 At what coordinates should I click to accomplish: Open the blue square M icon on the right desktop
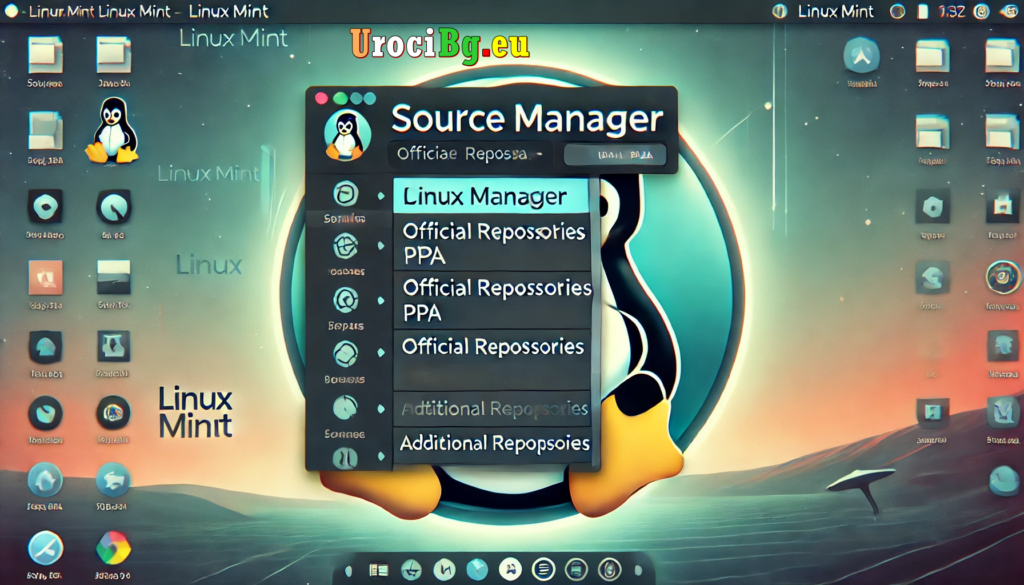1002,412
